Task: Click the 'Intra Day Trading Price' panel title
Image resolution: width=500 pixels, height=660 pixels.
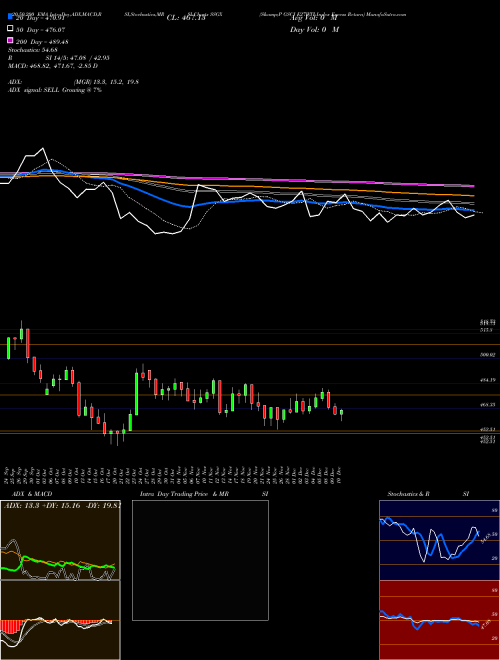Action: (174, 494)
